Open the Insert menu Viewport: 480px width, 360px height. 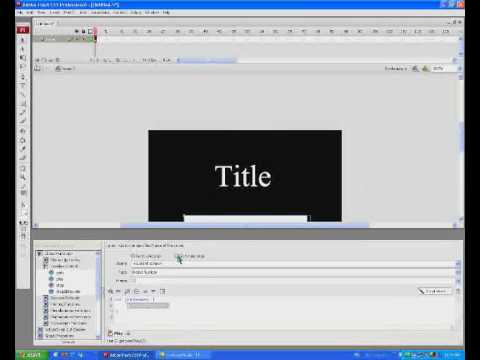54,12
